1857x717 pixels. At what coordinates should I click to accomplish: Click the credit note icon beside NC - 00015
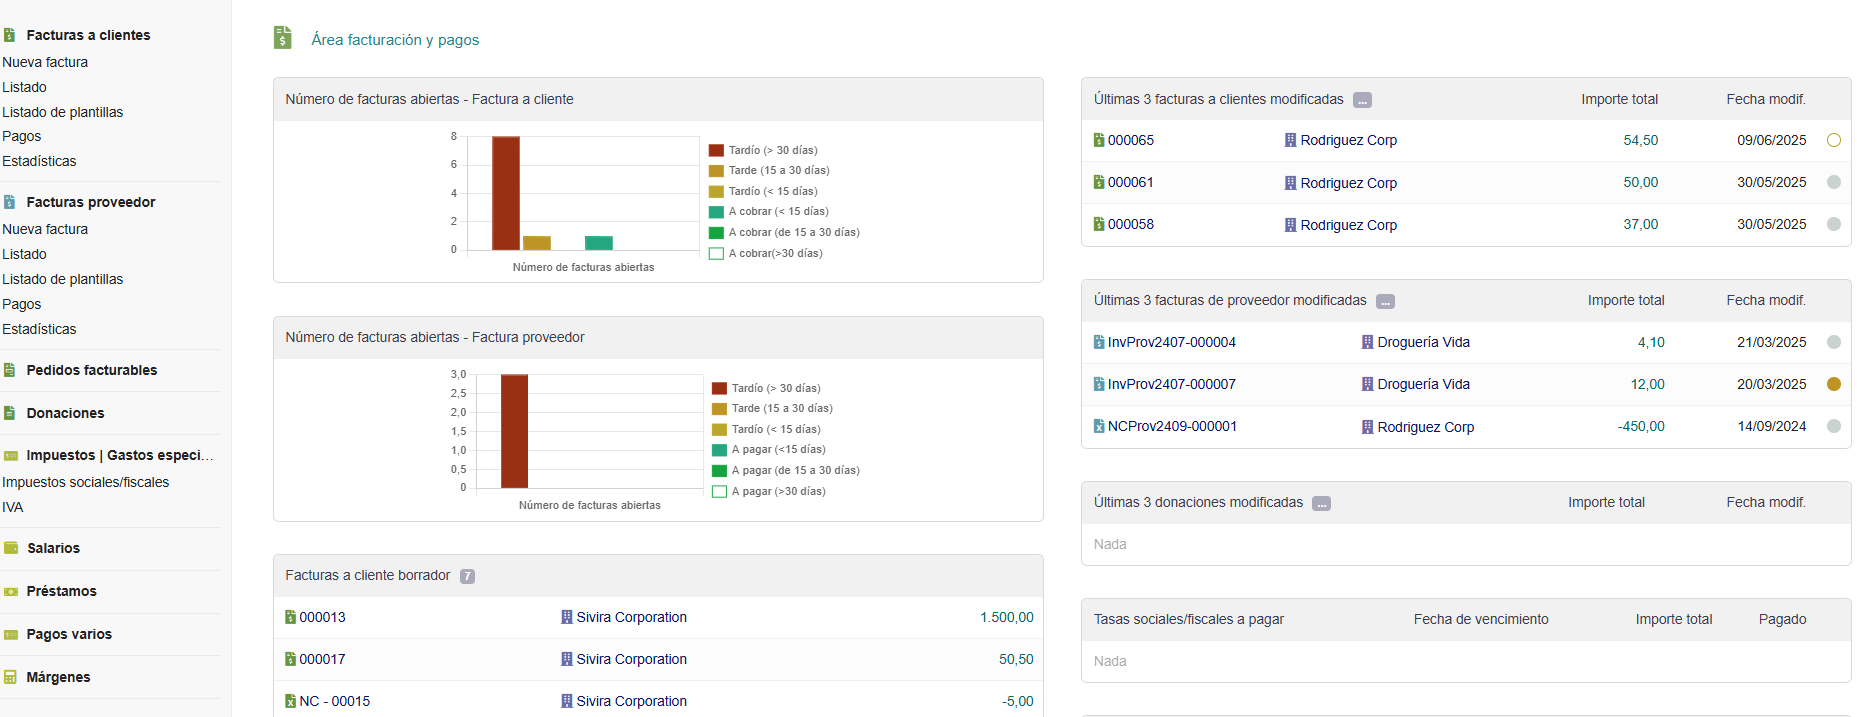pyautogui.click(x=290, y=701)
